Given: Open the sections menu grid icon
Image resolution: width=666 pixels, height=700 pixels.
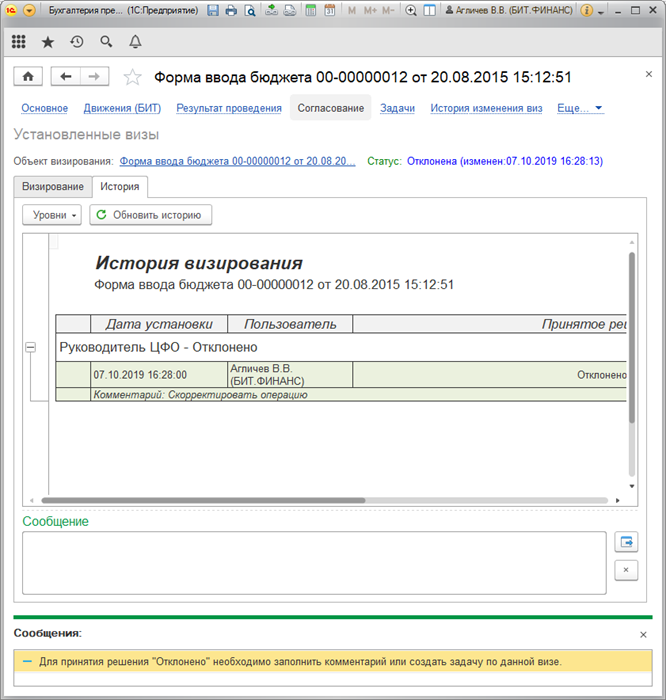Looking at the screenshot, I should click(19, 42).
